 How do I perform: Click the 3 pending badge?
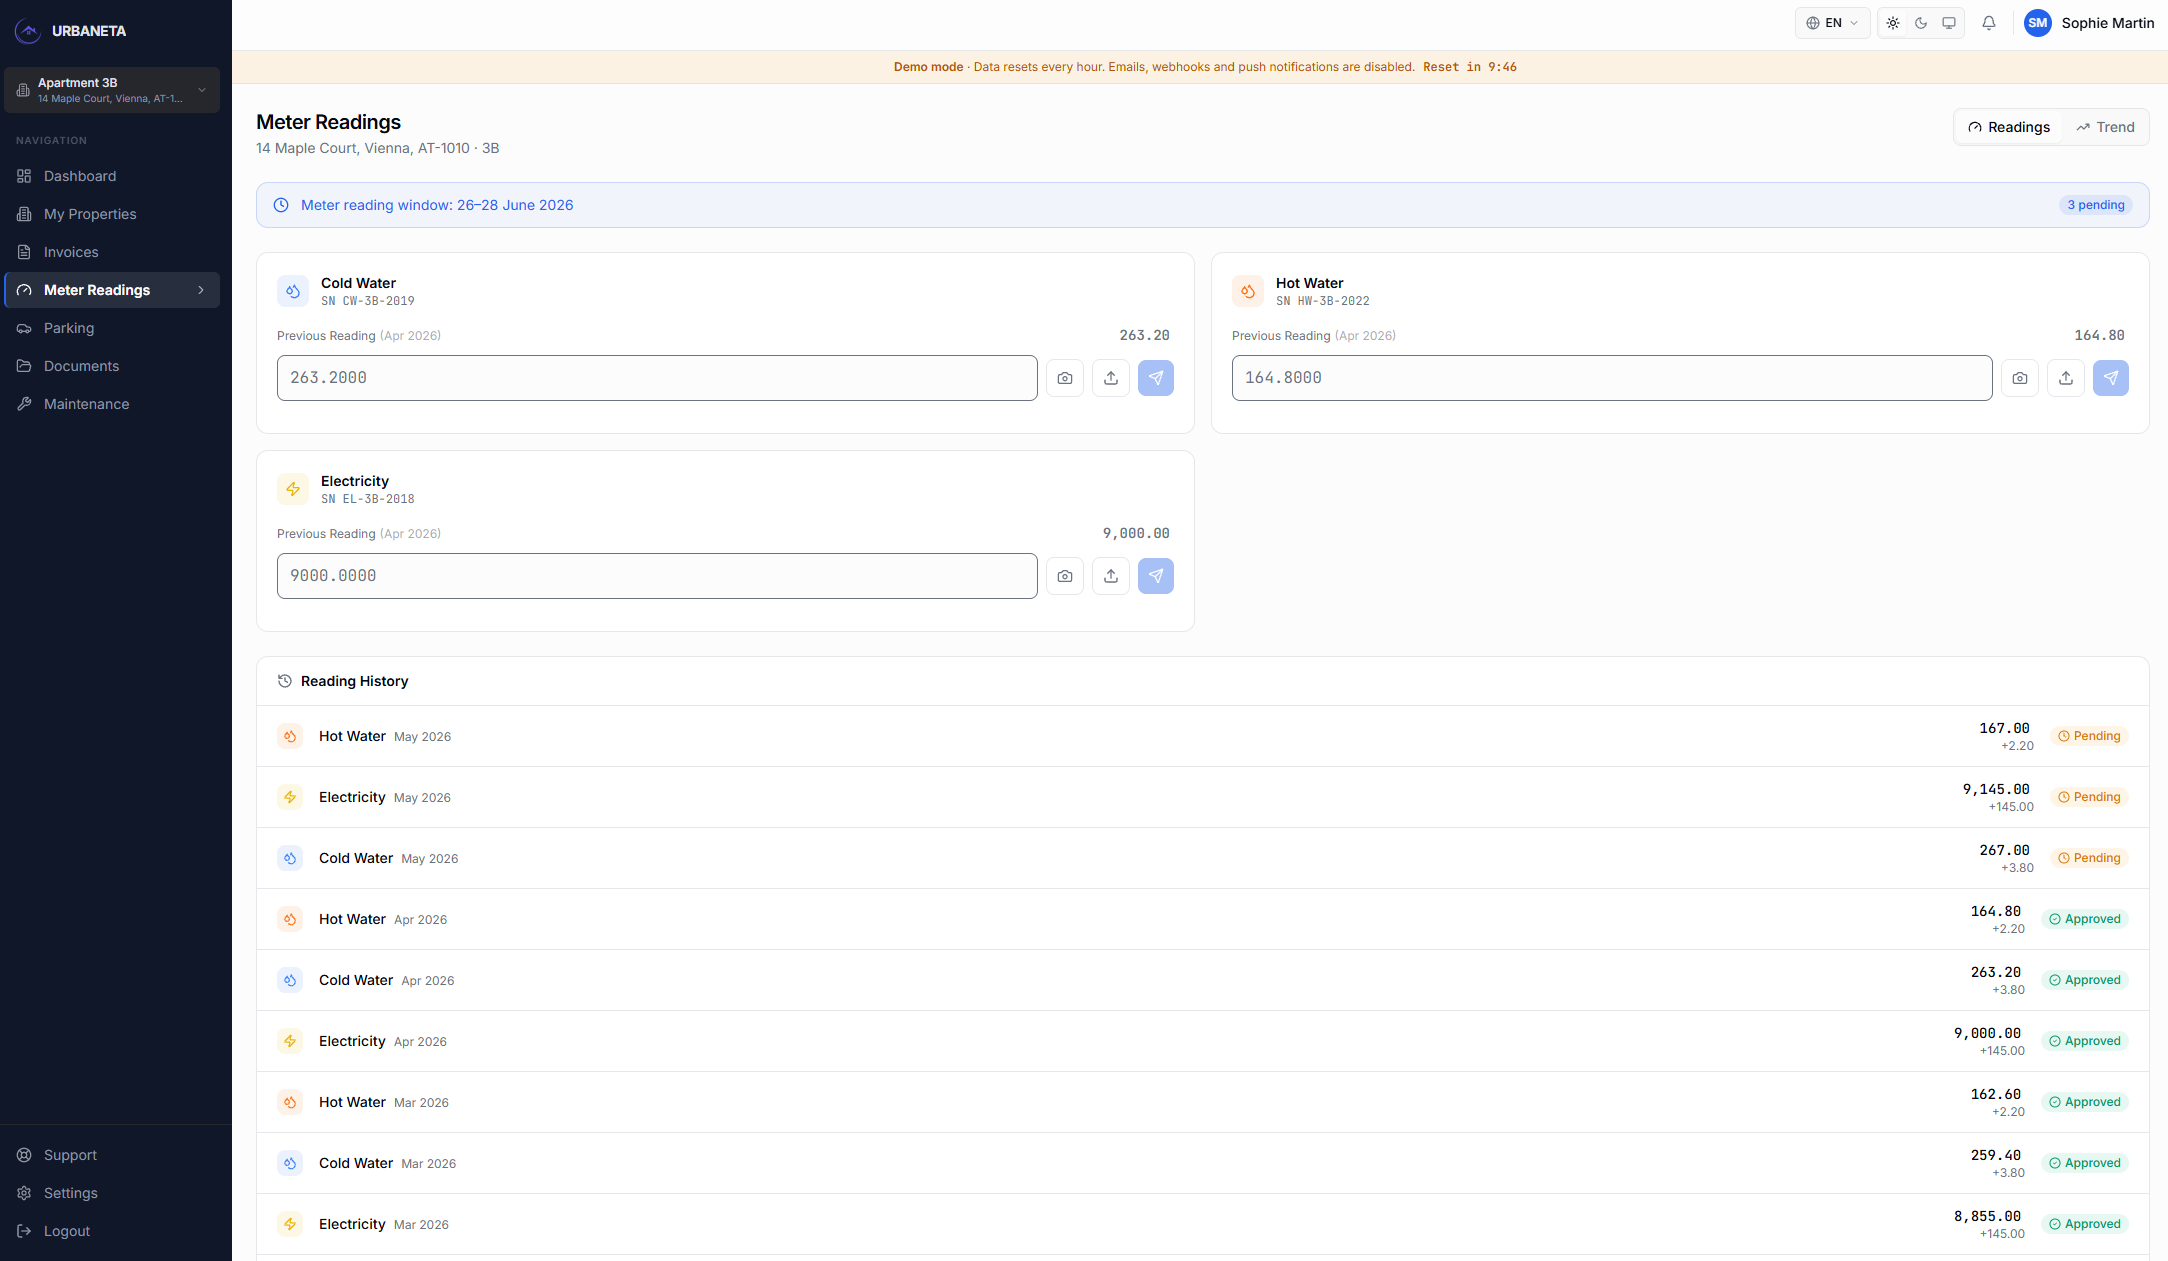click(x=2096, y=205)
